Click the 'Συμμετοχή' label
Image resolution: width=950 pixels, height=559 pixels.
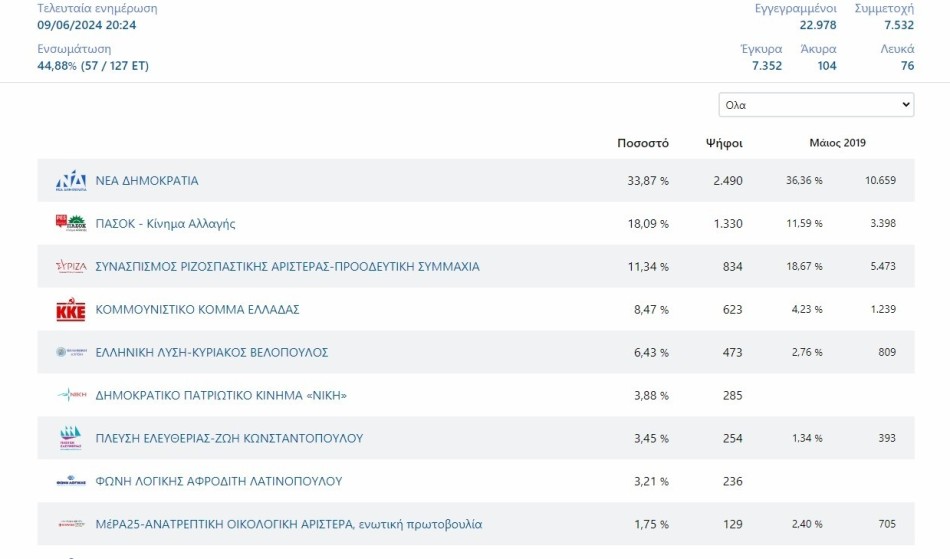pyautogui.click(x=884, y=8)
